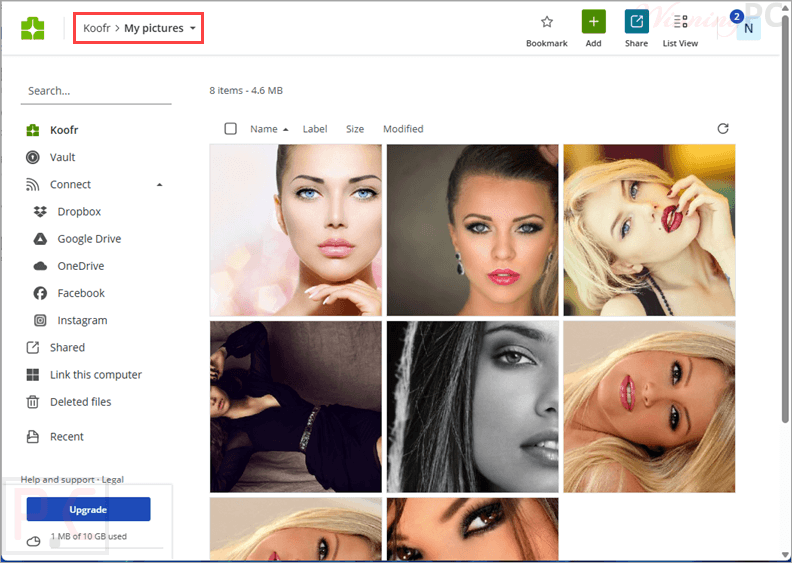Toggle sort direction arrow next to Name
Viewport: 792px width, 563px height.
point(285,130)
